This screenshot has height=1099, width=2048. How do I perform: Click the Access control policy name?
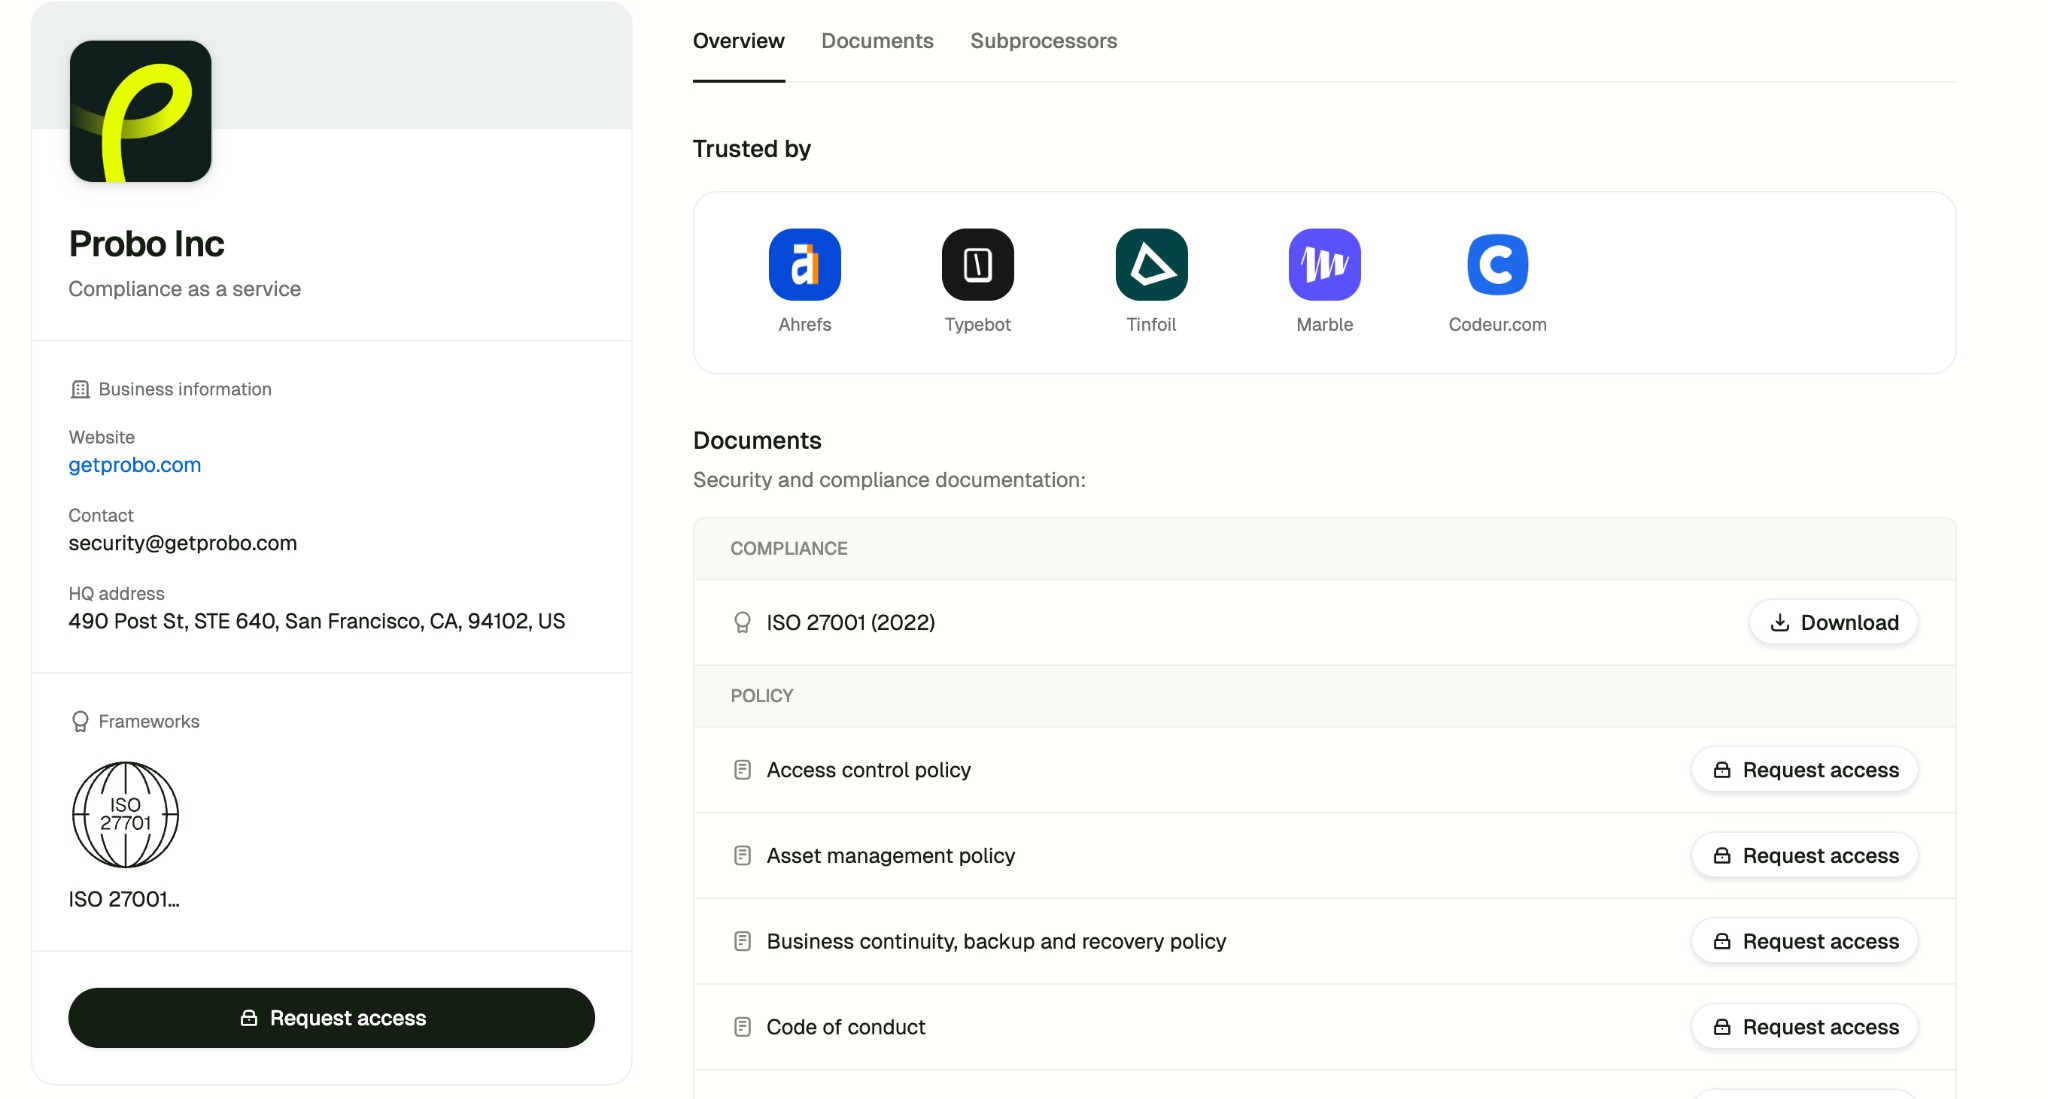(x=869, y=770)
